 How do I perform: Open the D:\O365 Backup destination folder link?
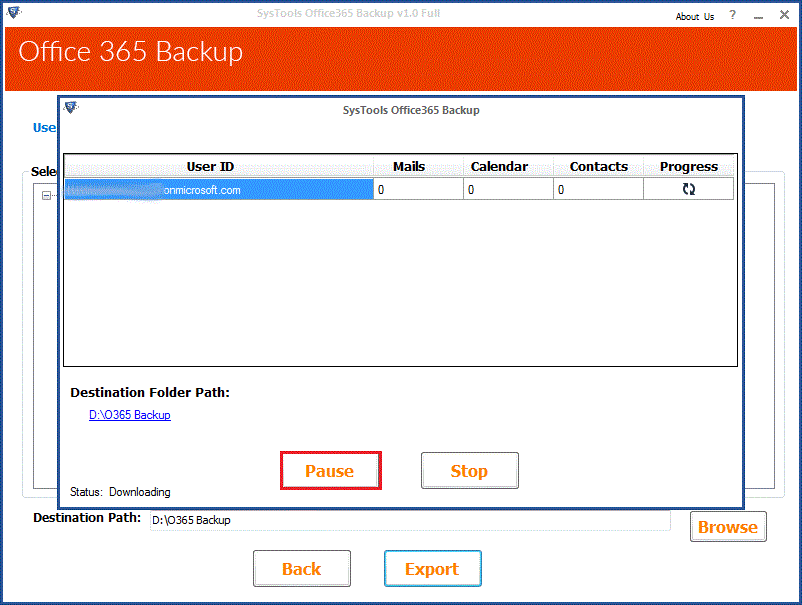(130, 415)
